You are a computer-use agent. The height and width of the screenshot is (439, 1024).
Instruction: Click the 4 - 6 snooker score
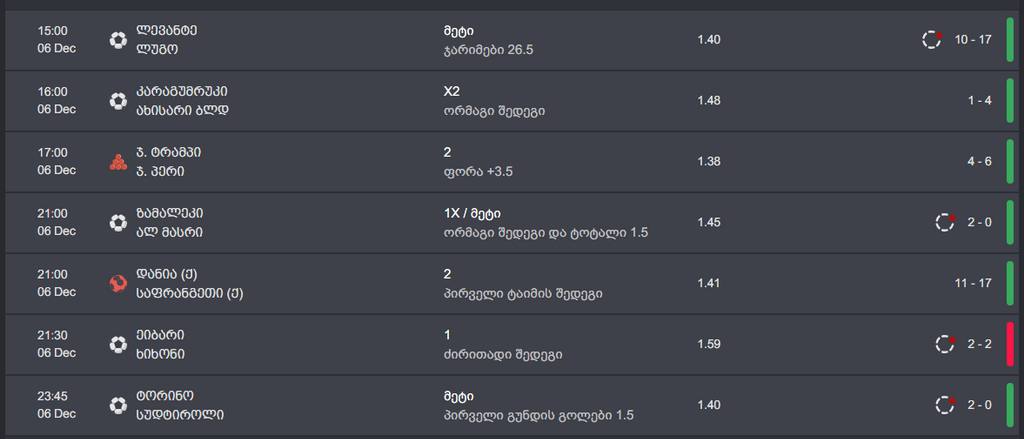(x=979, y=161)
